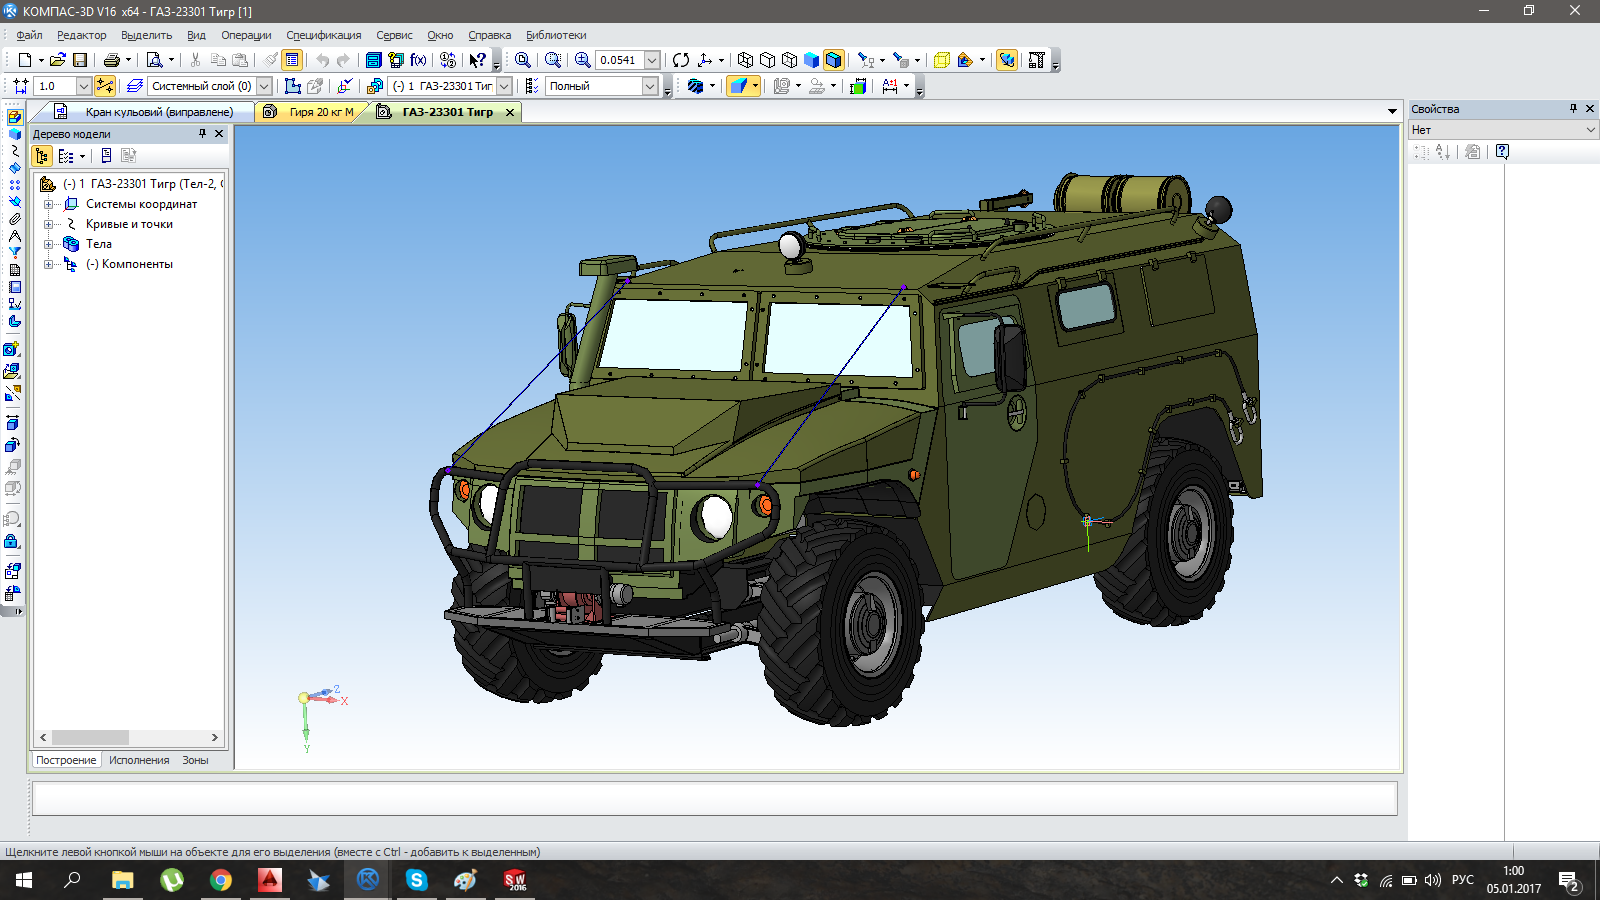Open the Системный слой (0) dropdown
This screenshot has height=900, width=1600.
click(264, 86)
